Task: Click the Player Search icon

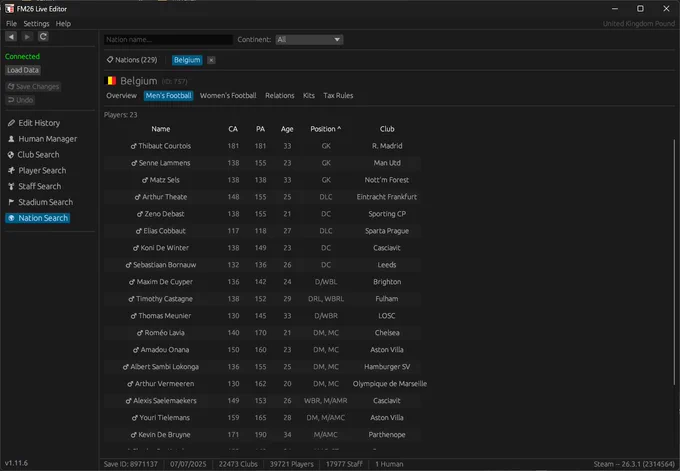Action: click(x=11, y=170)
